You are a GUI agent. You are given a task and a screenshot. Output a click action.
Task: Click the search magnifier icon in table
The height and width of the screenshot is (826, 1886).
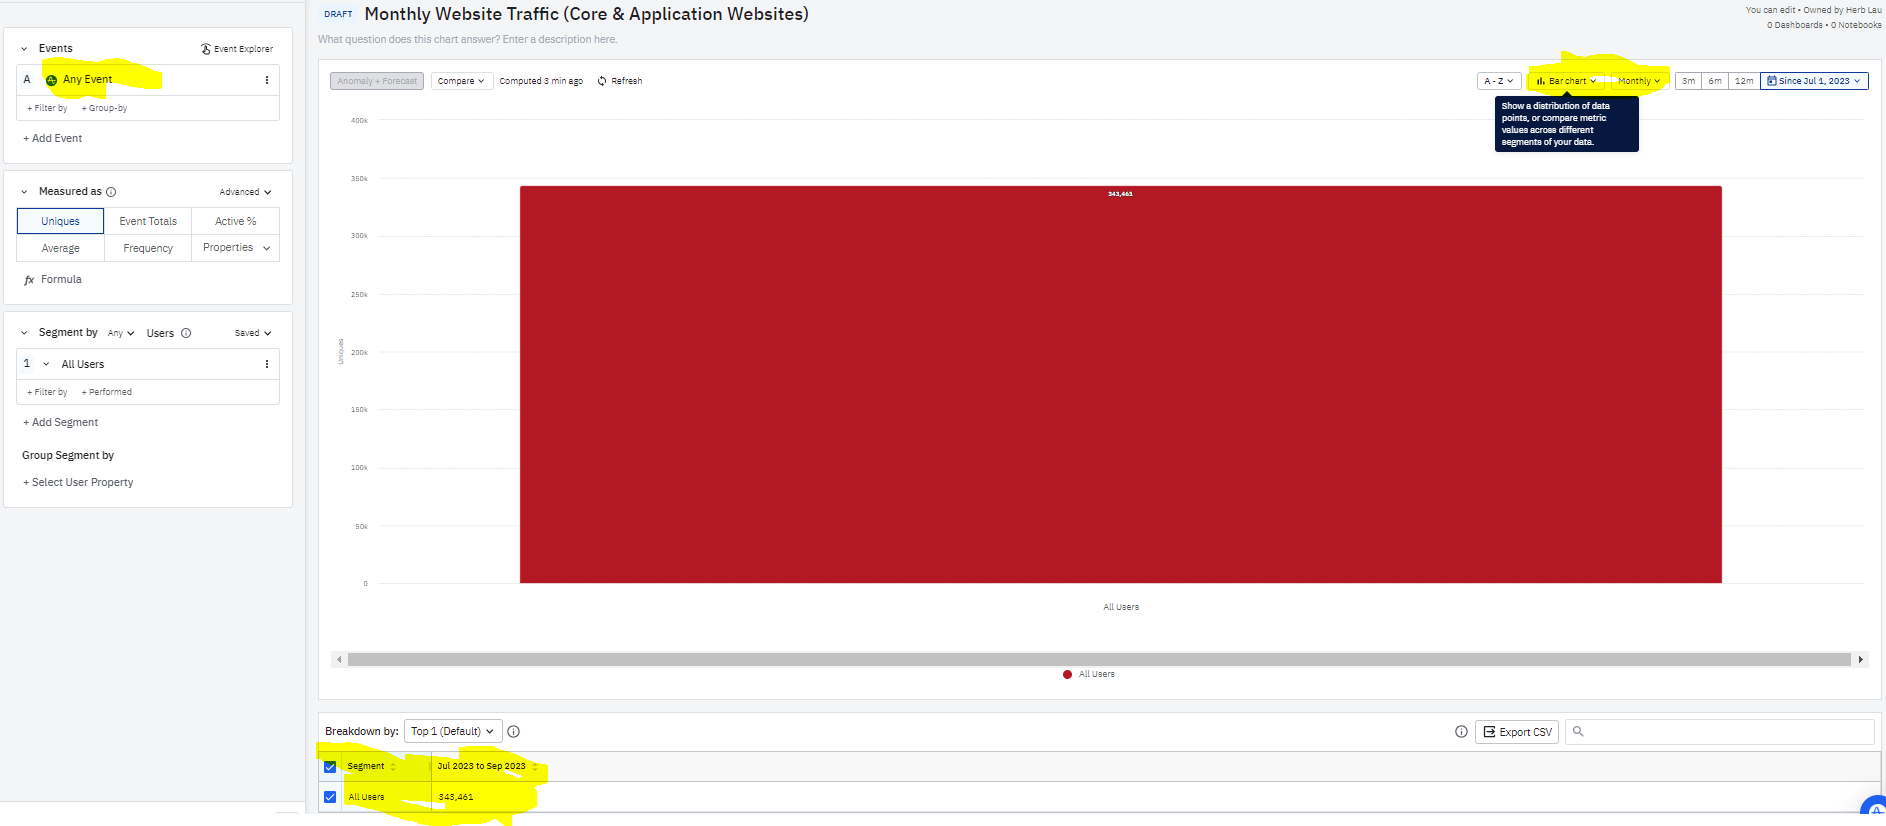tap(1578, 732)
